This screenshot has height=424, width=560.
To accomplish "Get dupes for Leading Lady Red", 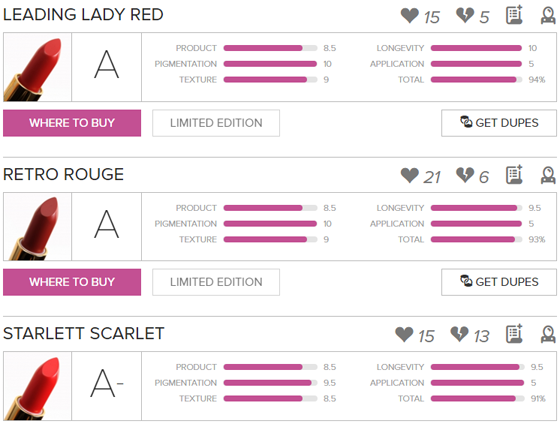I will tap(499, 123).
